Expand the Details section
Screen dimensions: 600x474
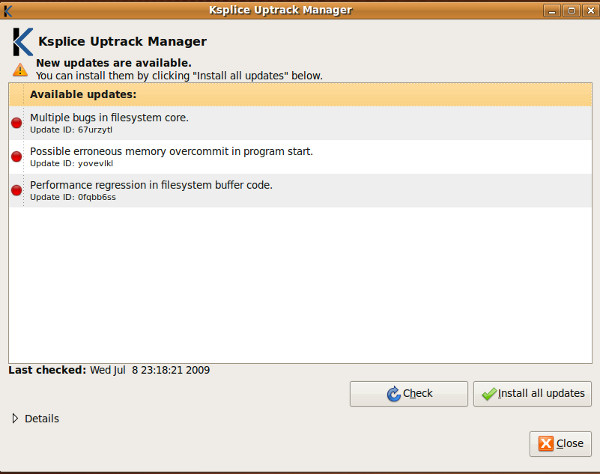pos(15,419)
